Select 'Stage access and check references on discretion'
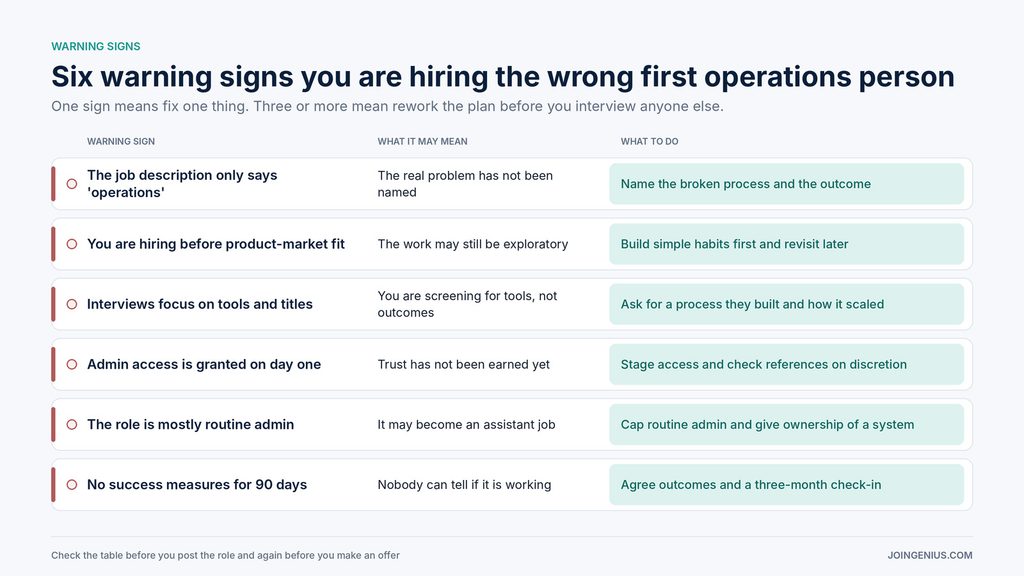The image size is (1024, 576). [786, 364]
